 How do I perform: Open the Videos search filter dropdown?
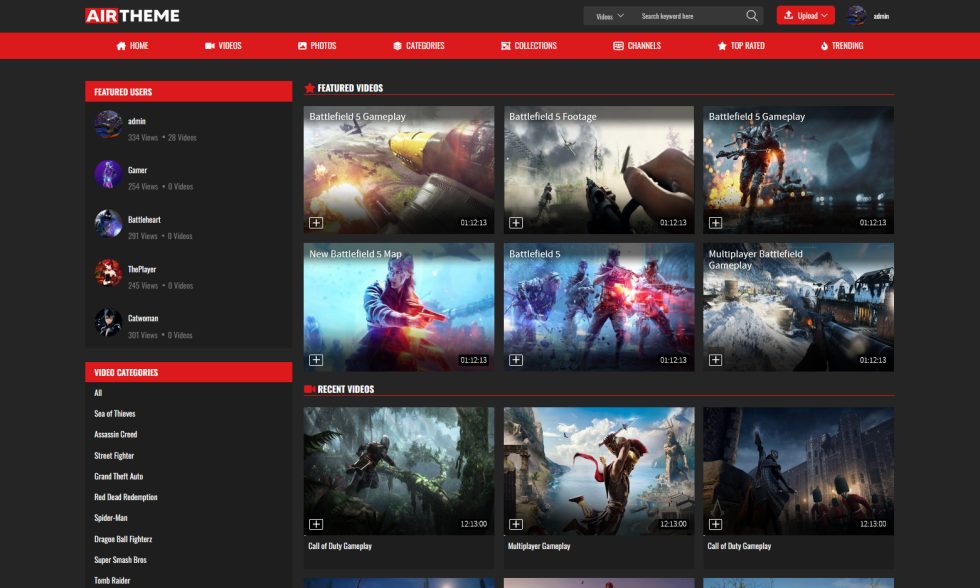[609, 16]
